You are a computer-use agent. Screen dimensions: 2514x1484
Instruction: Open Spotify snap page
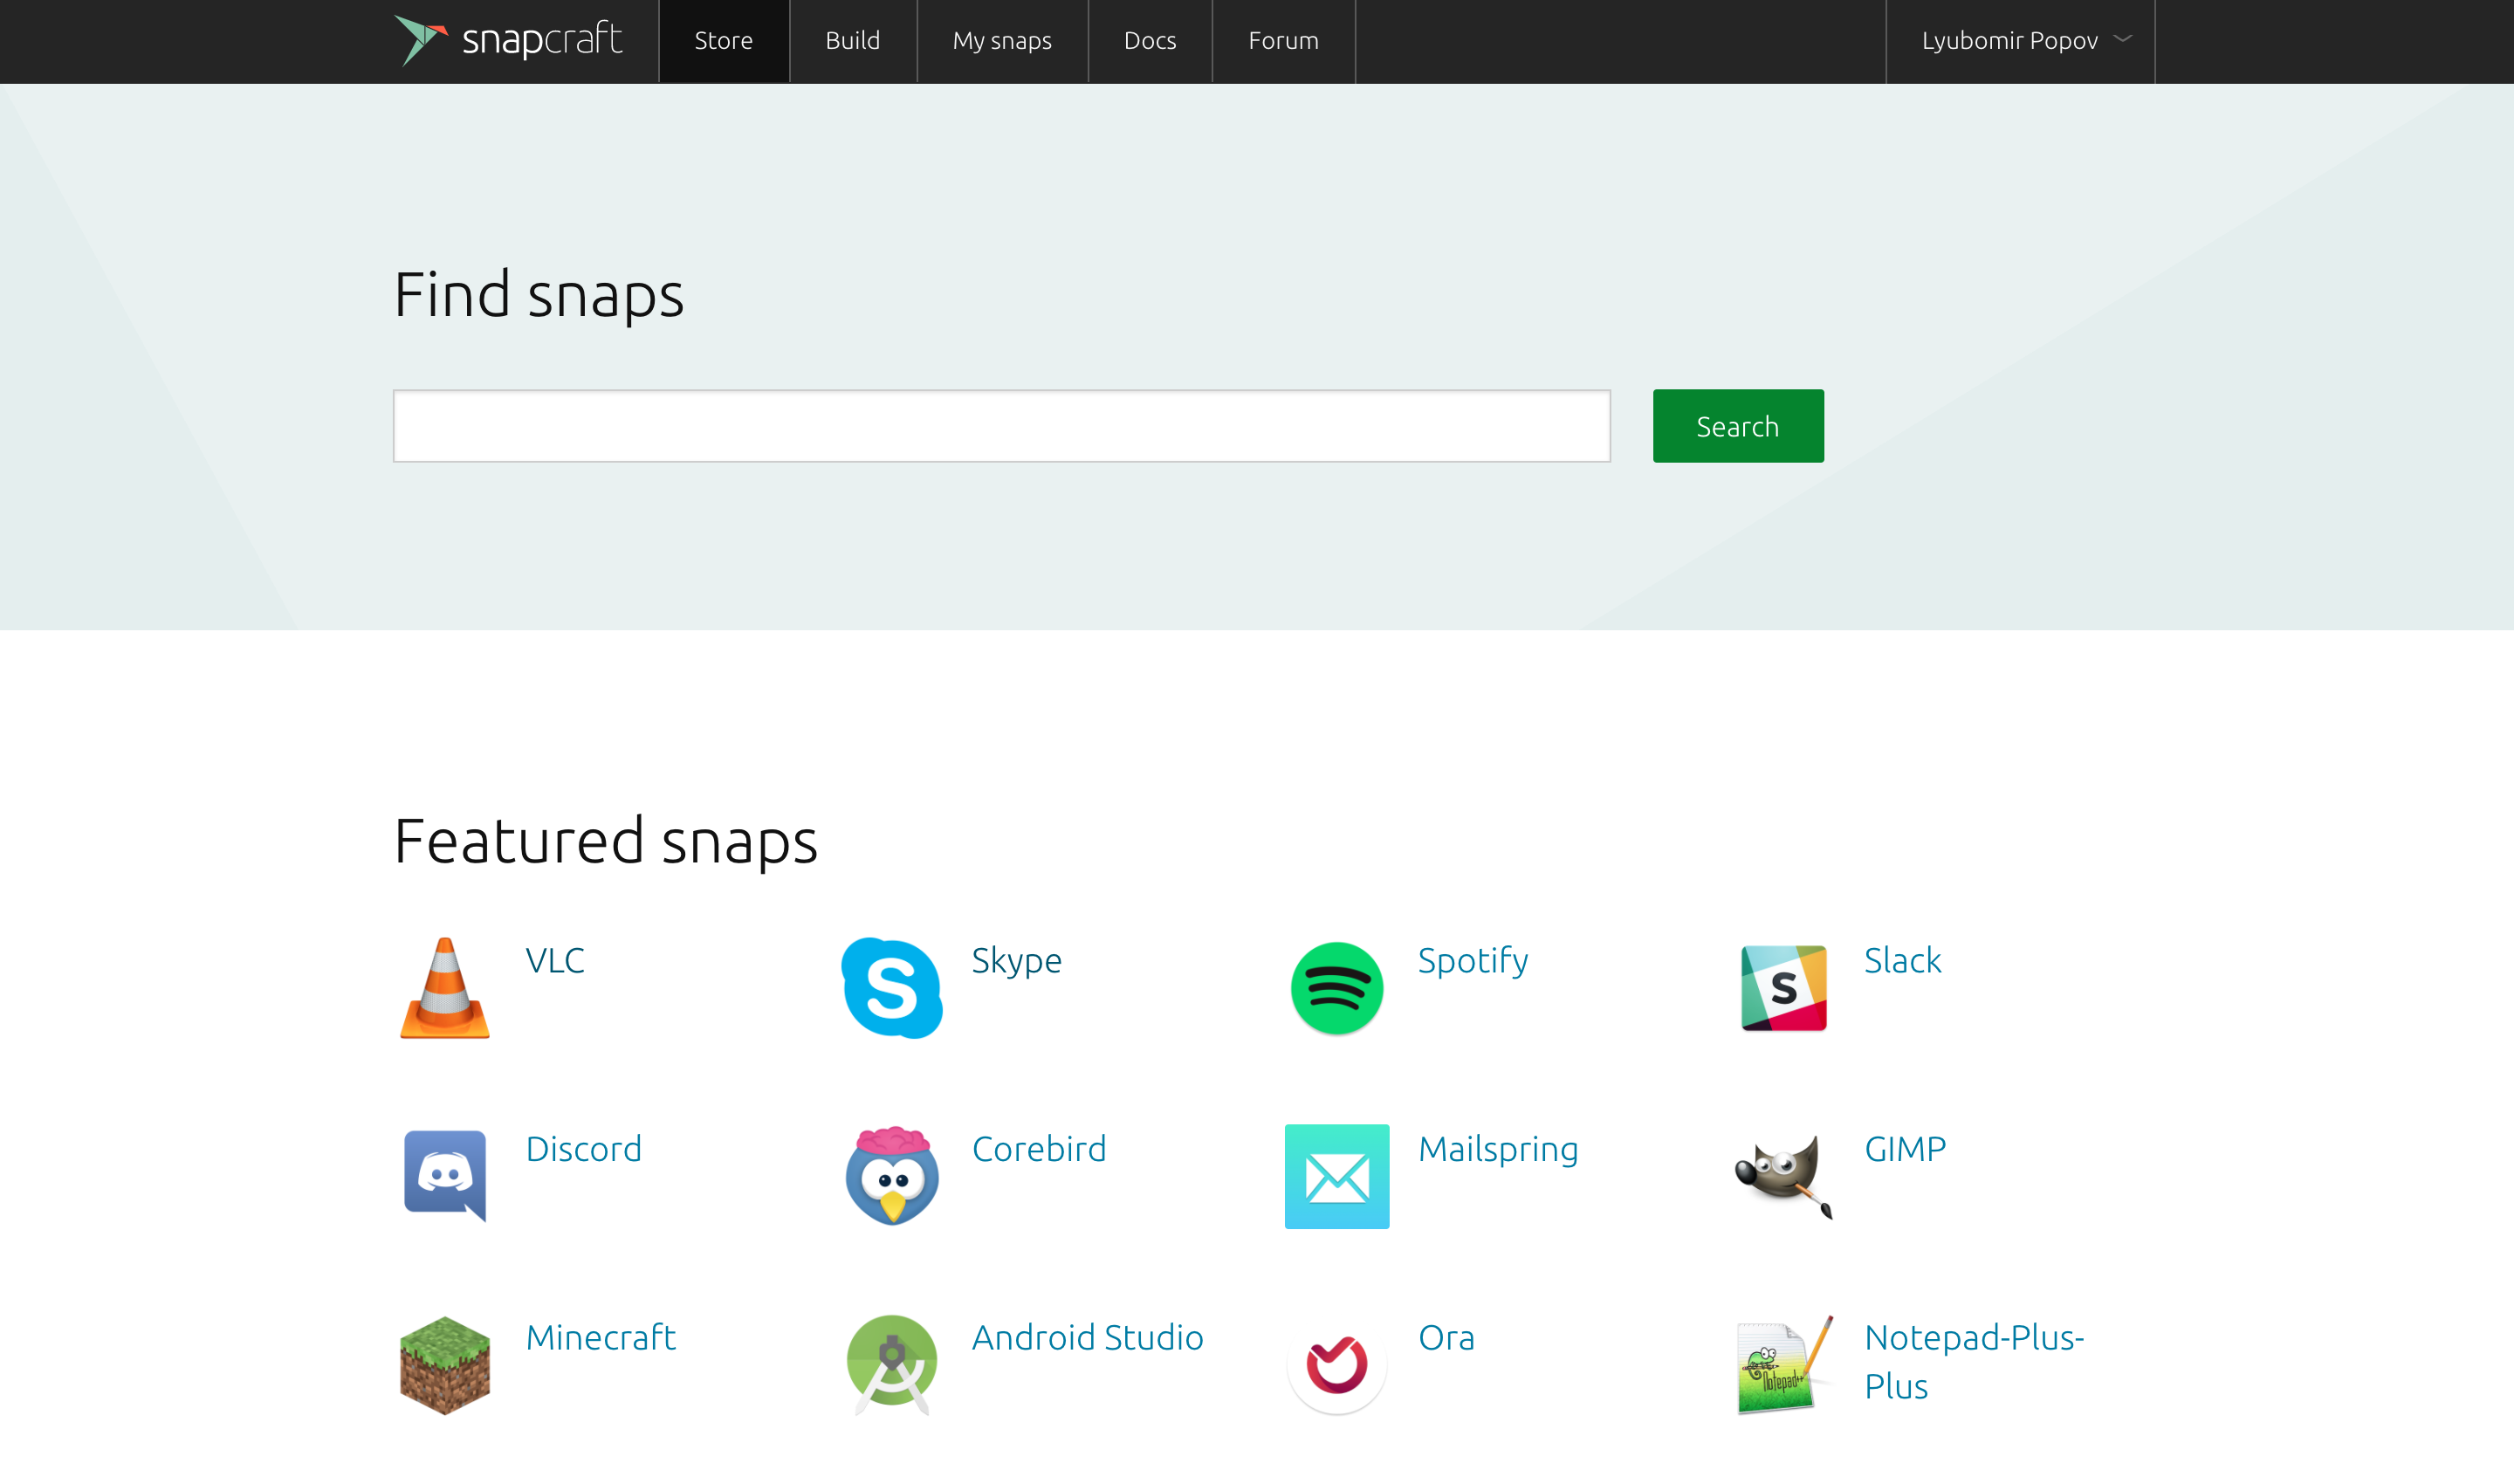coord(1472,959)
